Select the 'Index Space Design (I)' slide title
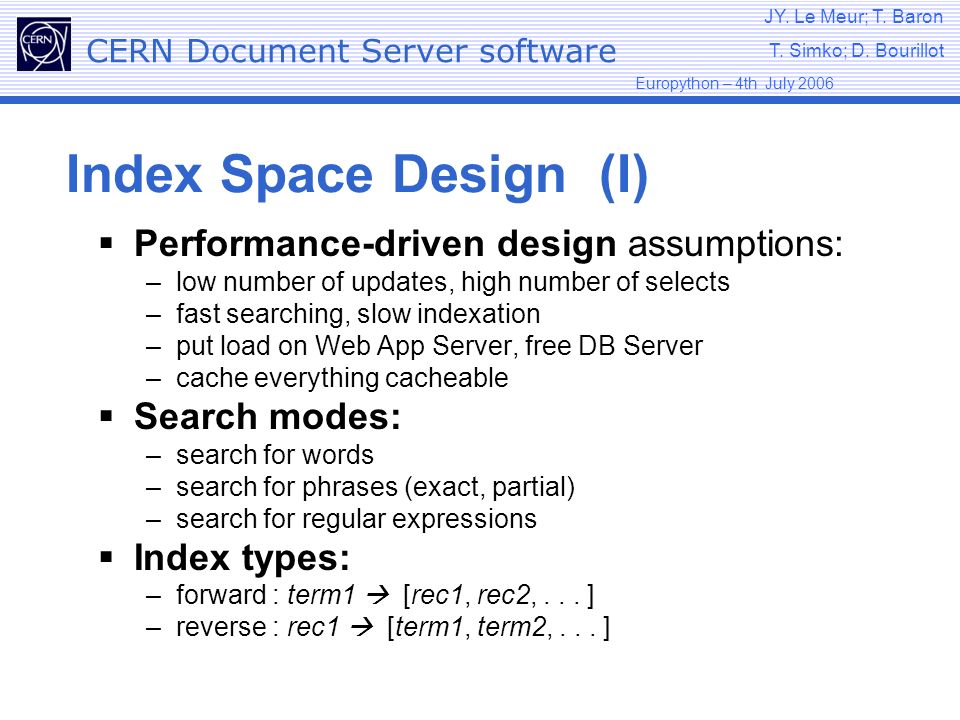The height and width of the screenshot is (720, 960). tap(357, 175)
